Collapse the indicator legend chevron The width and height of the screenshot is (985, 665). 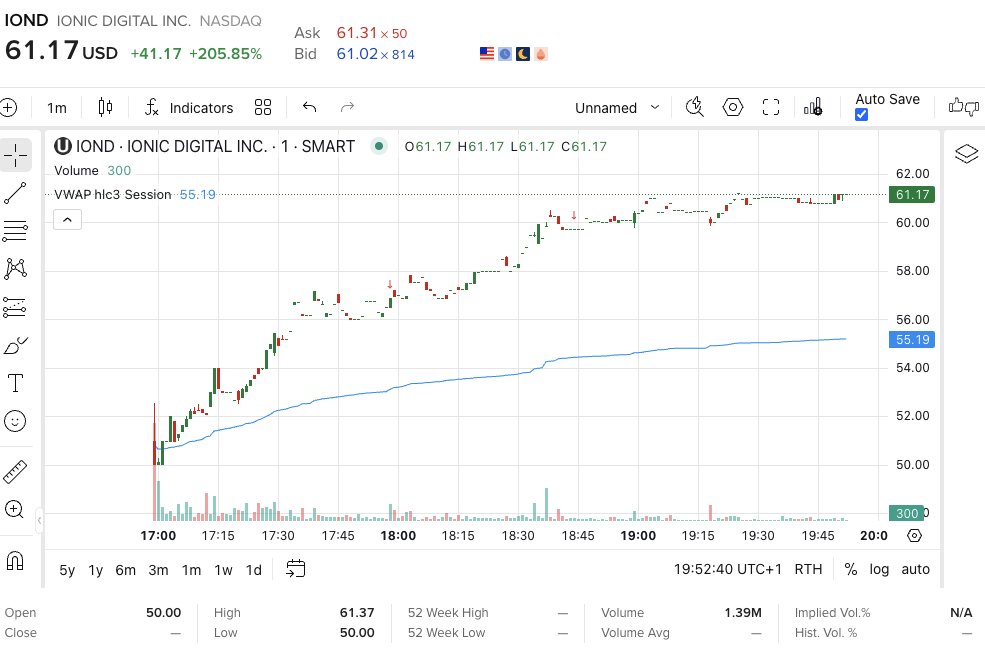(67, 220)
